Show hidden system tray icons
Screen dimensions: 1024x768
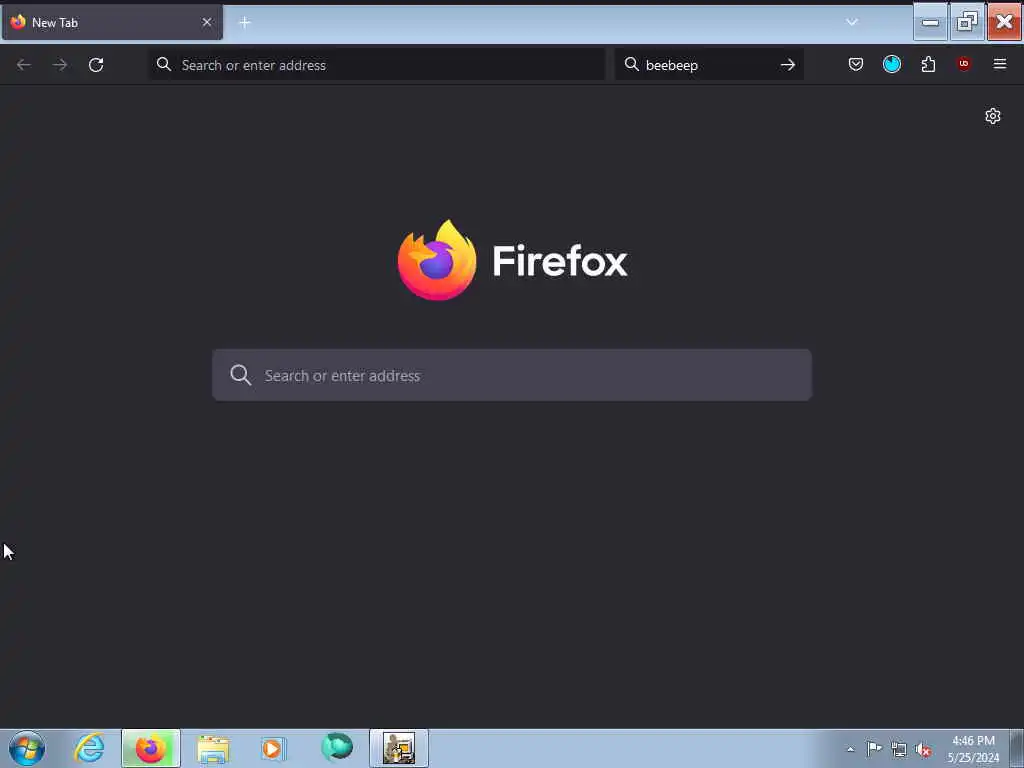850,749
